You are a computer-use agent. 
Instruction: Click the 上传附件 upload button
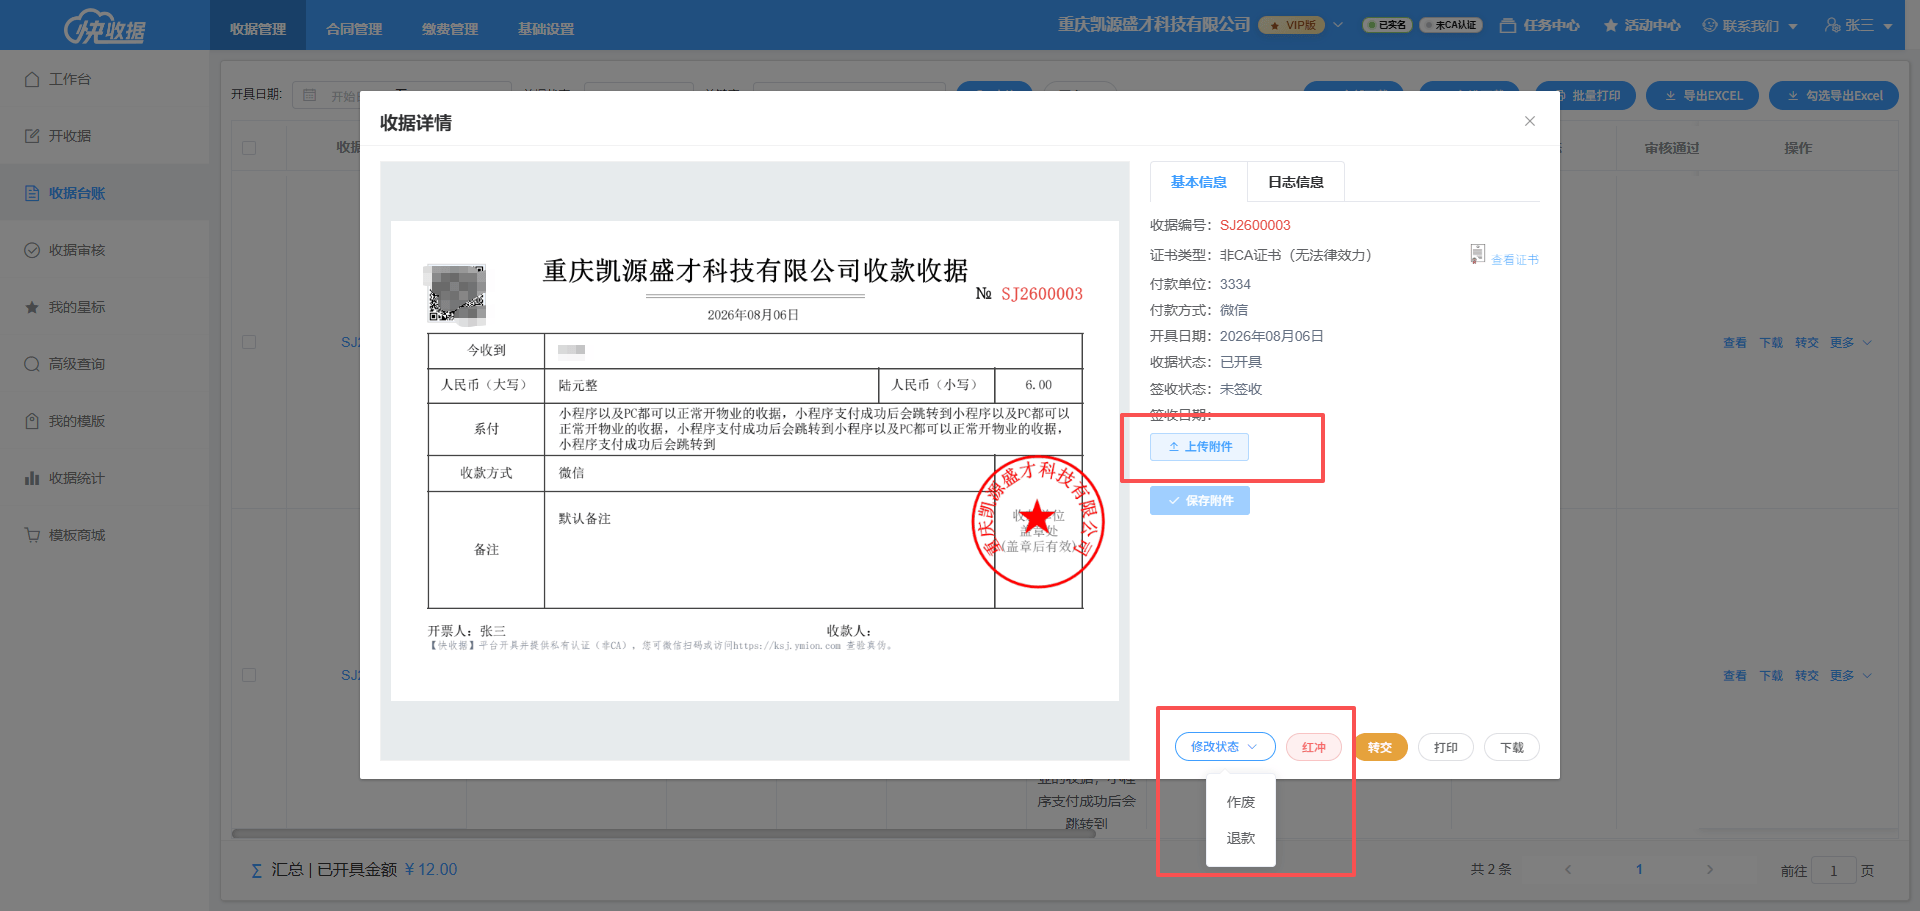1199,447
